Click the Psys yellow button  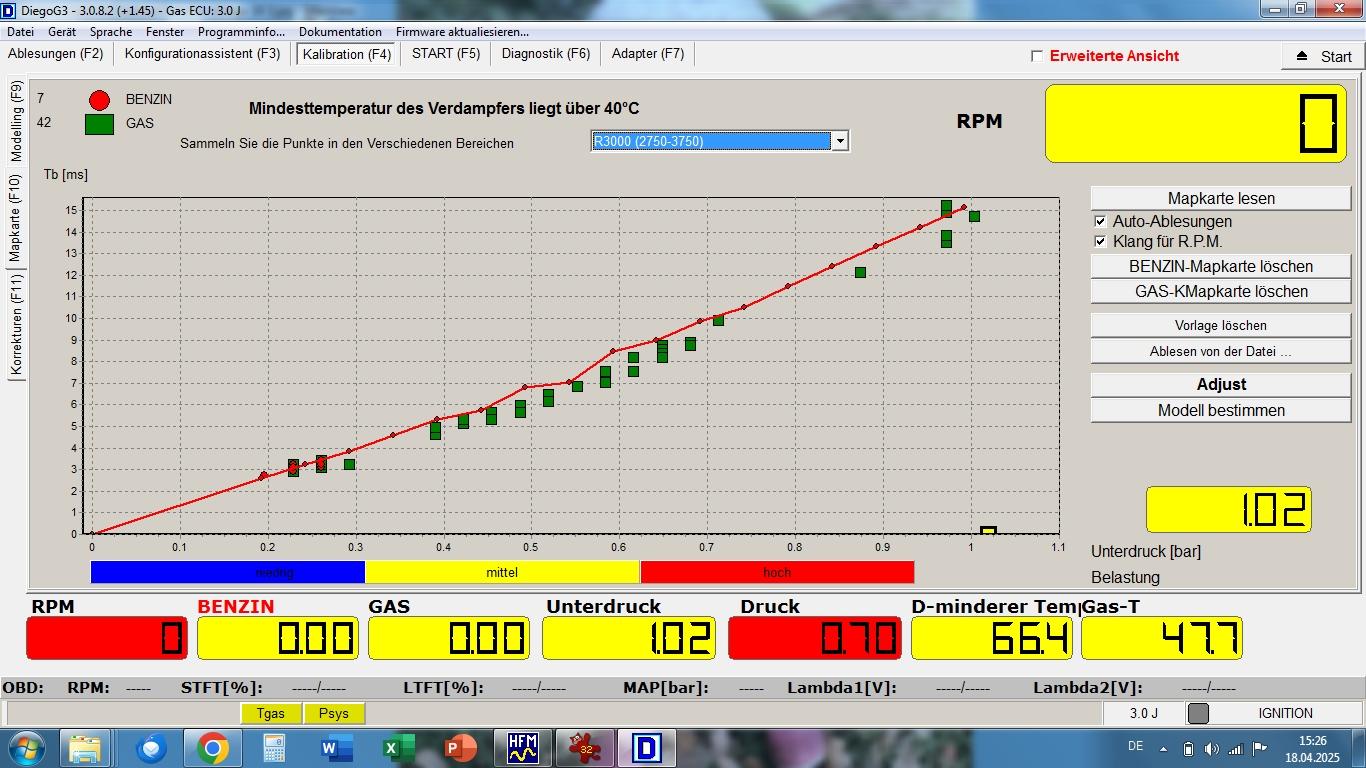coord(334,713)
